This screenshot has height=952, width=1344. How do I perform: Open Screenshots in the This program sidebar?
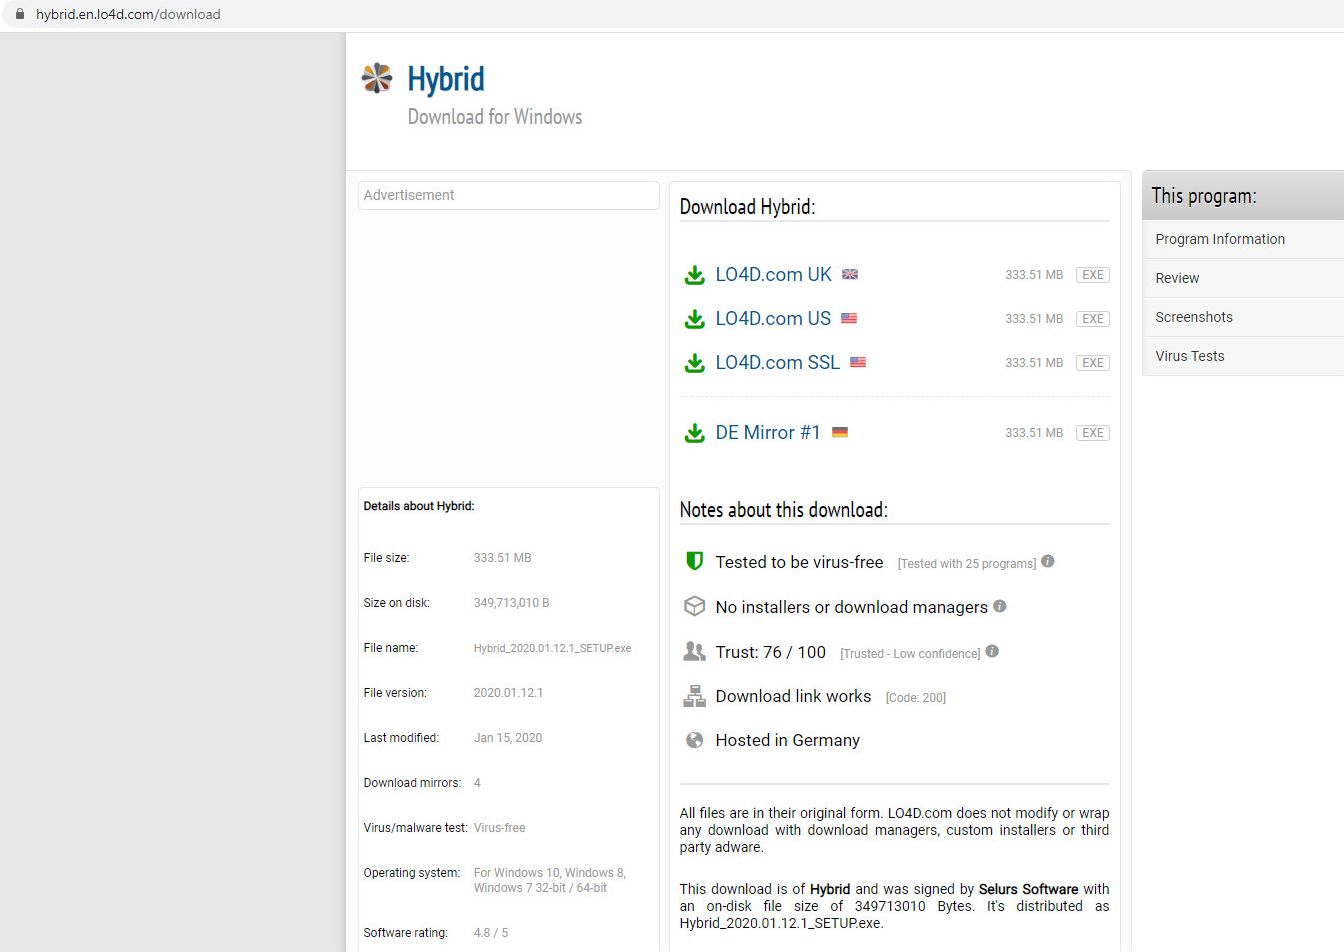[1243, 317]
